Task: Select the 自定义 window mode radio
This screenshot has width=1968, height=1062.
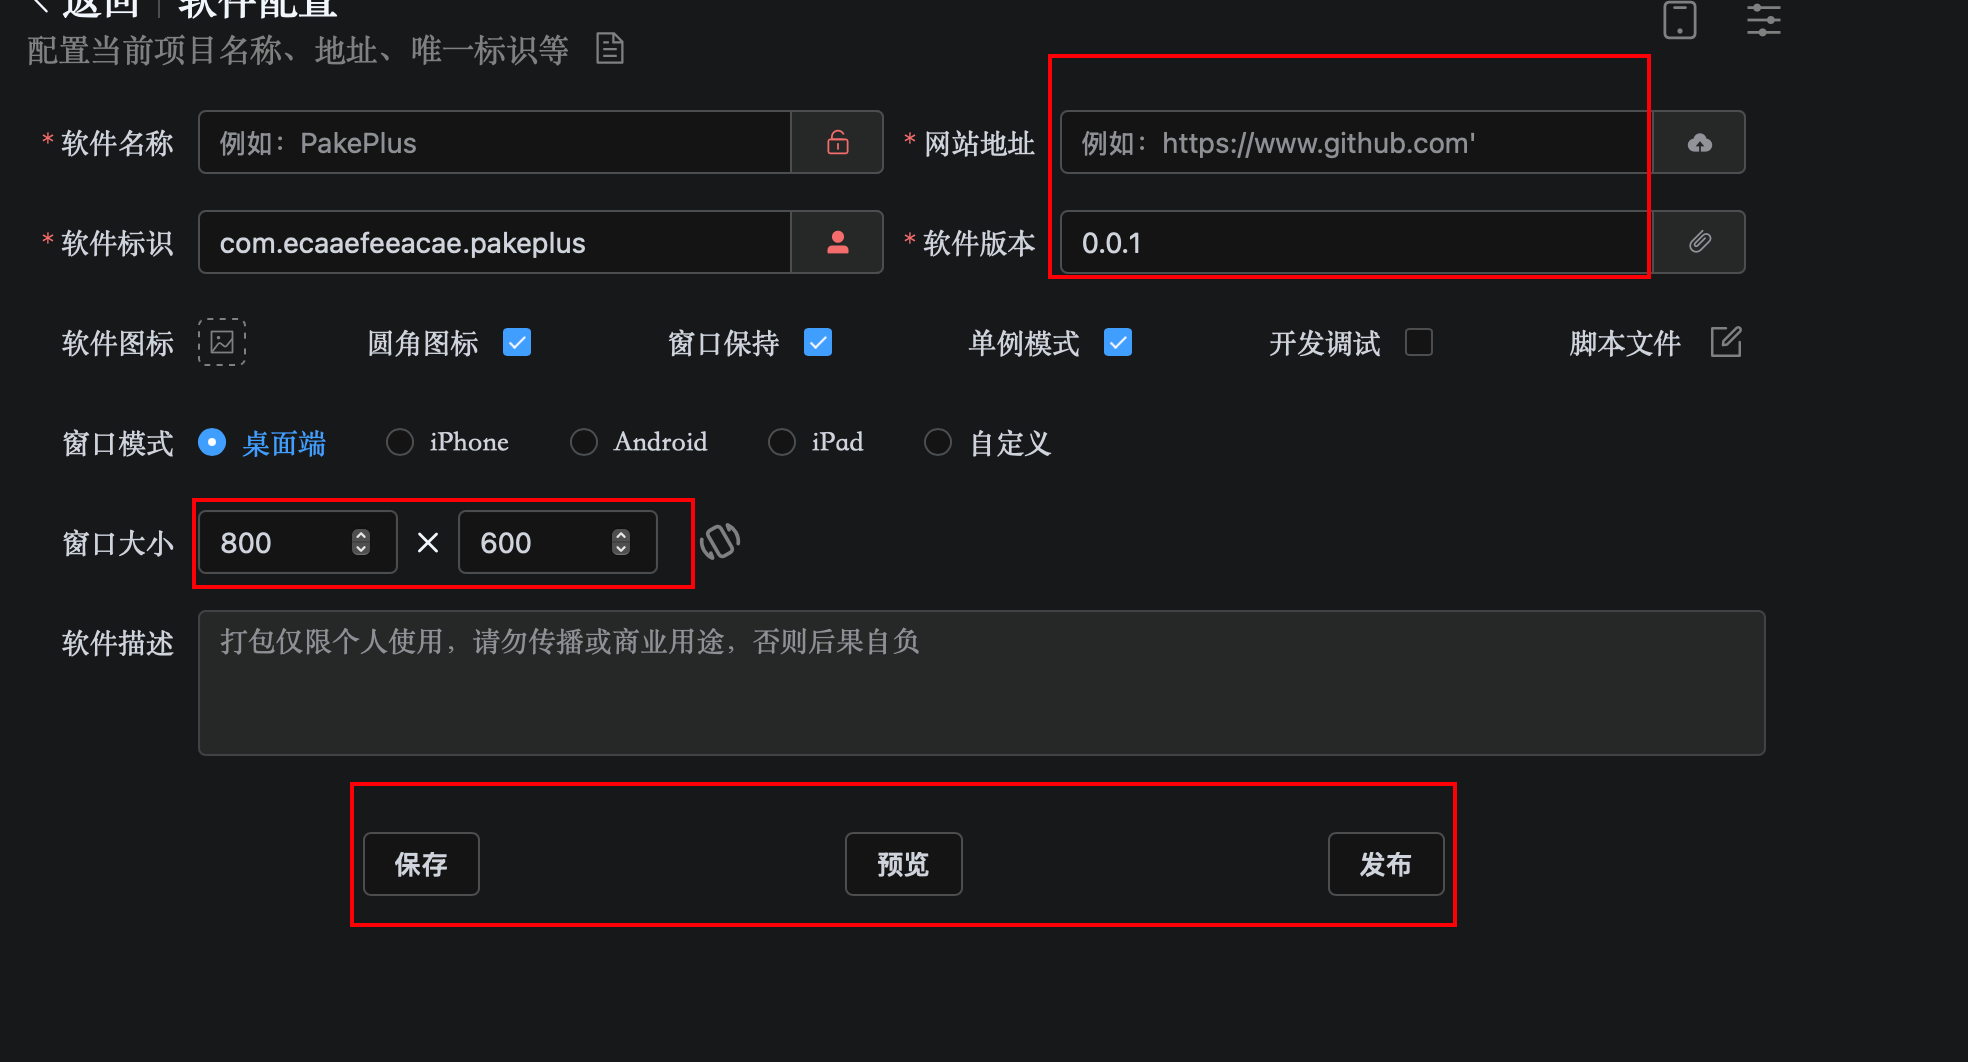Action: 938,442
